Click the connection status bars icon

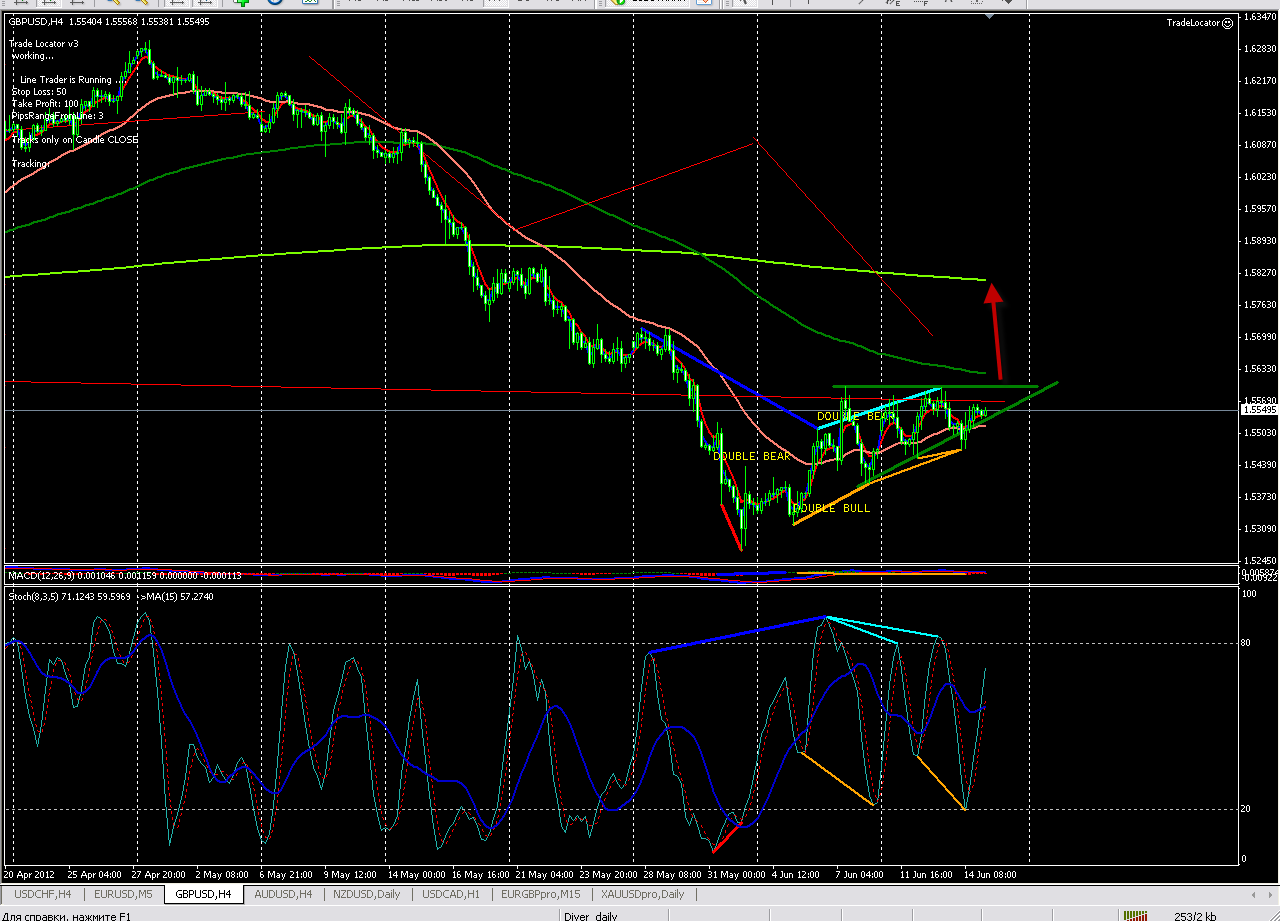(1134, 915)
